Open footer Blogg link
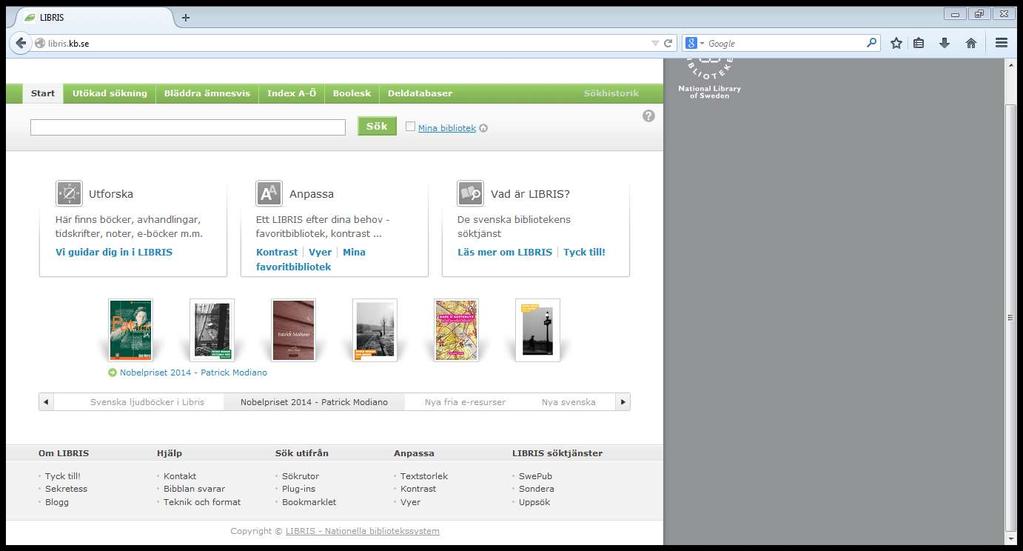1023x551 pixels. (x=57, y=502)
